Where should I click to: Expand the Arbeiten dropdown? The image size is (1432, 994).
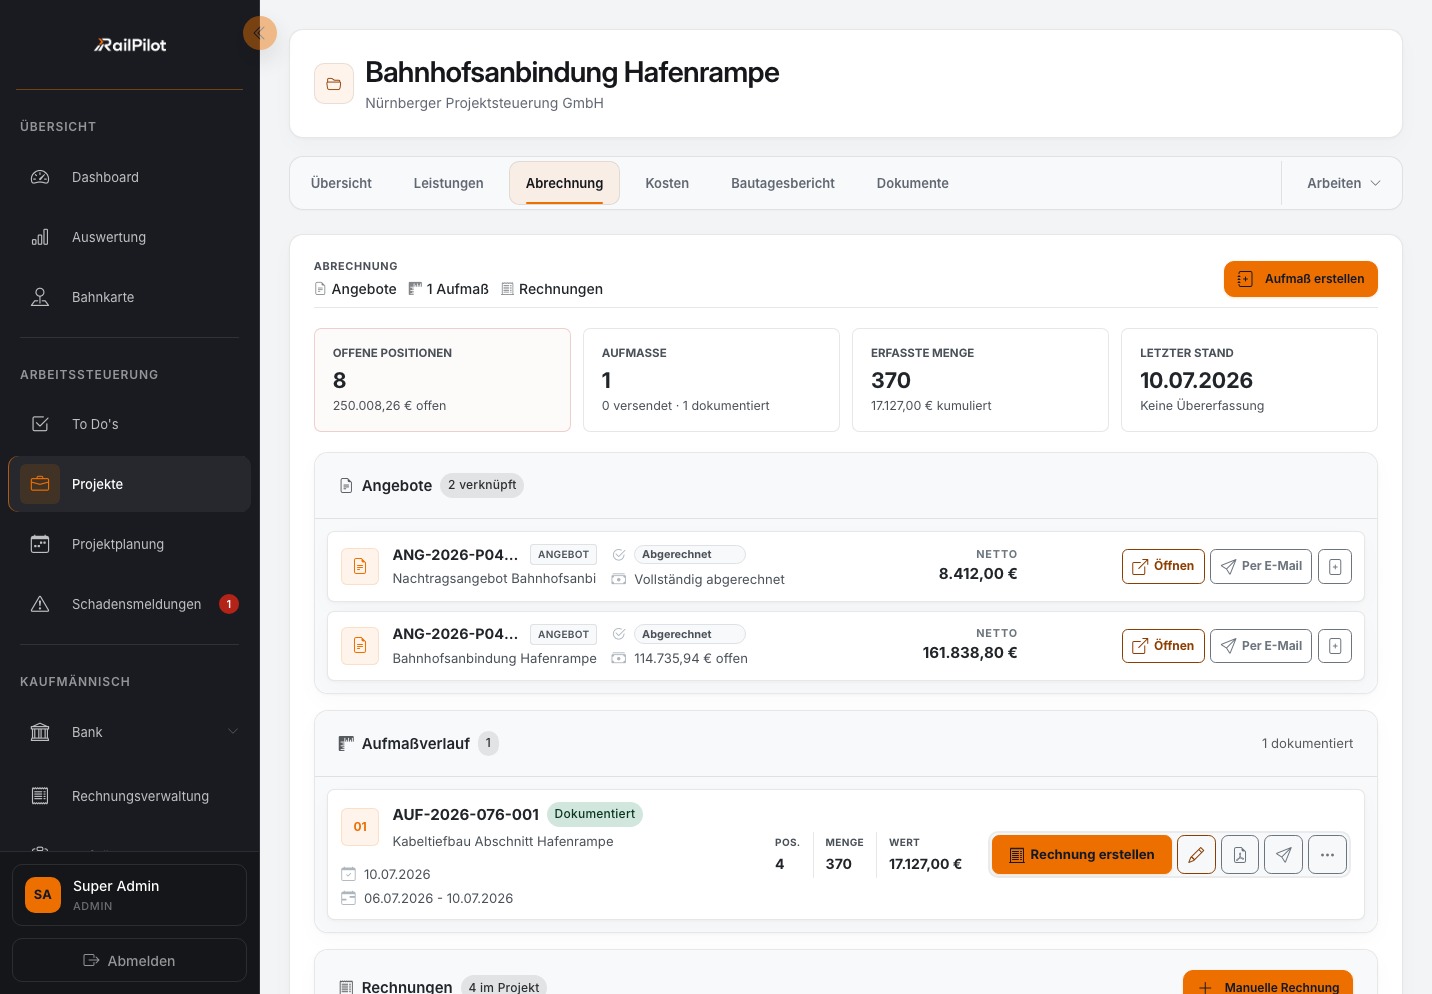click(x=1343, y=183)
